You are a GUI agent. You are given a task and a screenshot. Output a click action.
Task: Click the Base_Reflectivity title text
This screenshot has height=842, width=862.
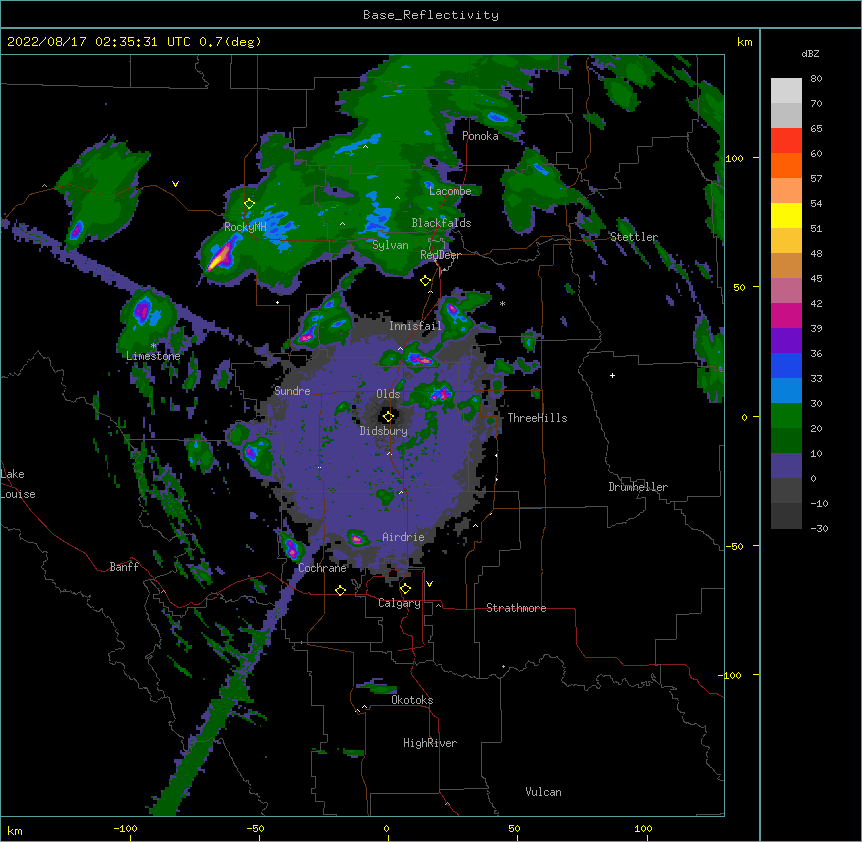[431, 15]
